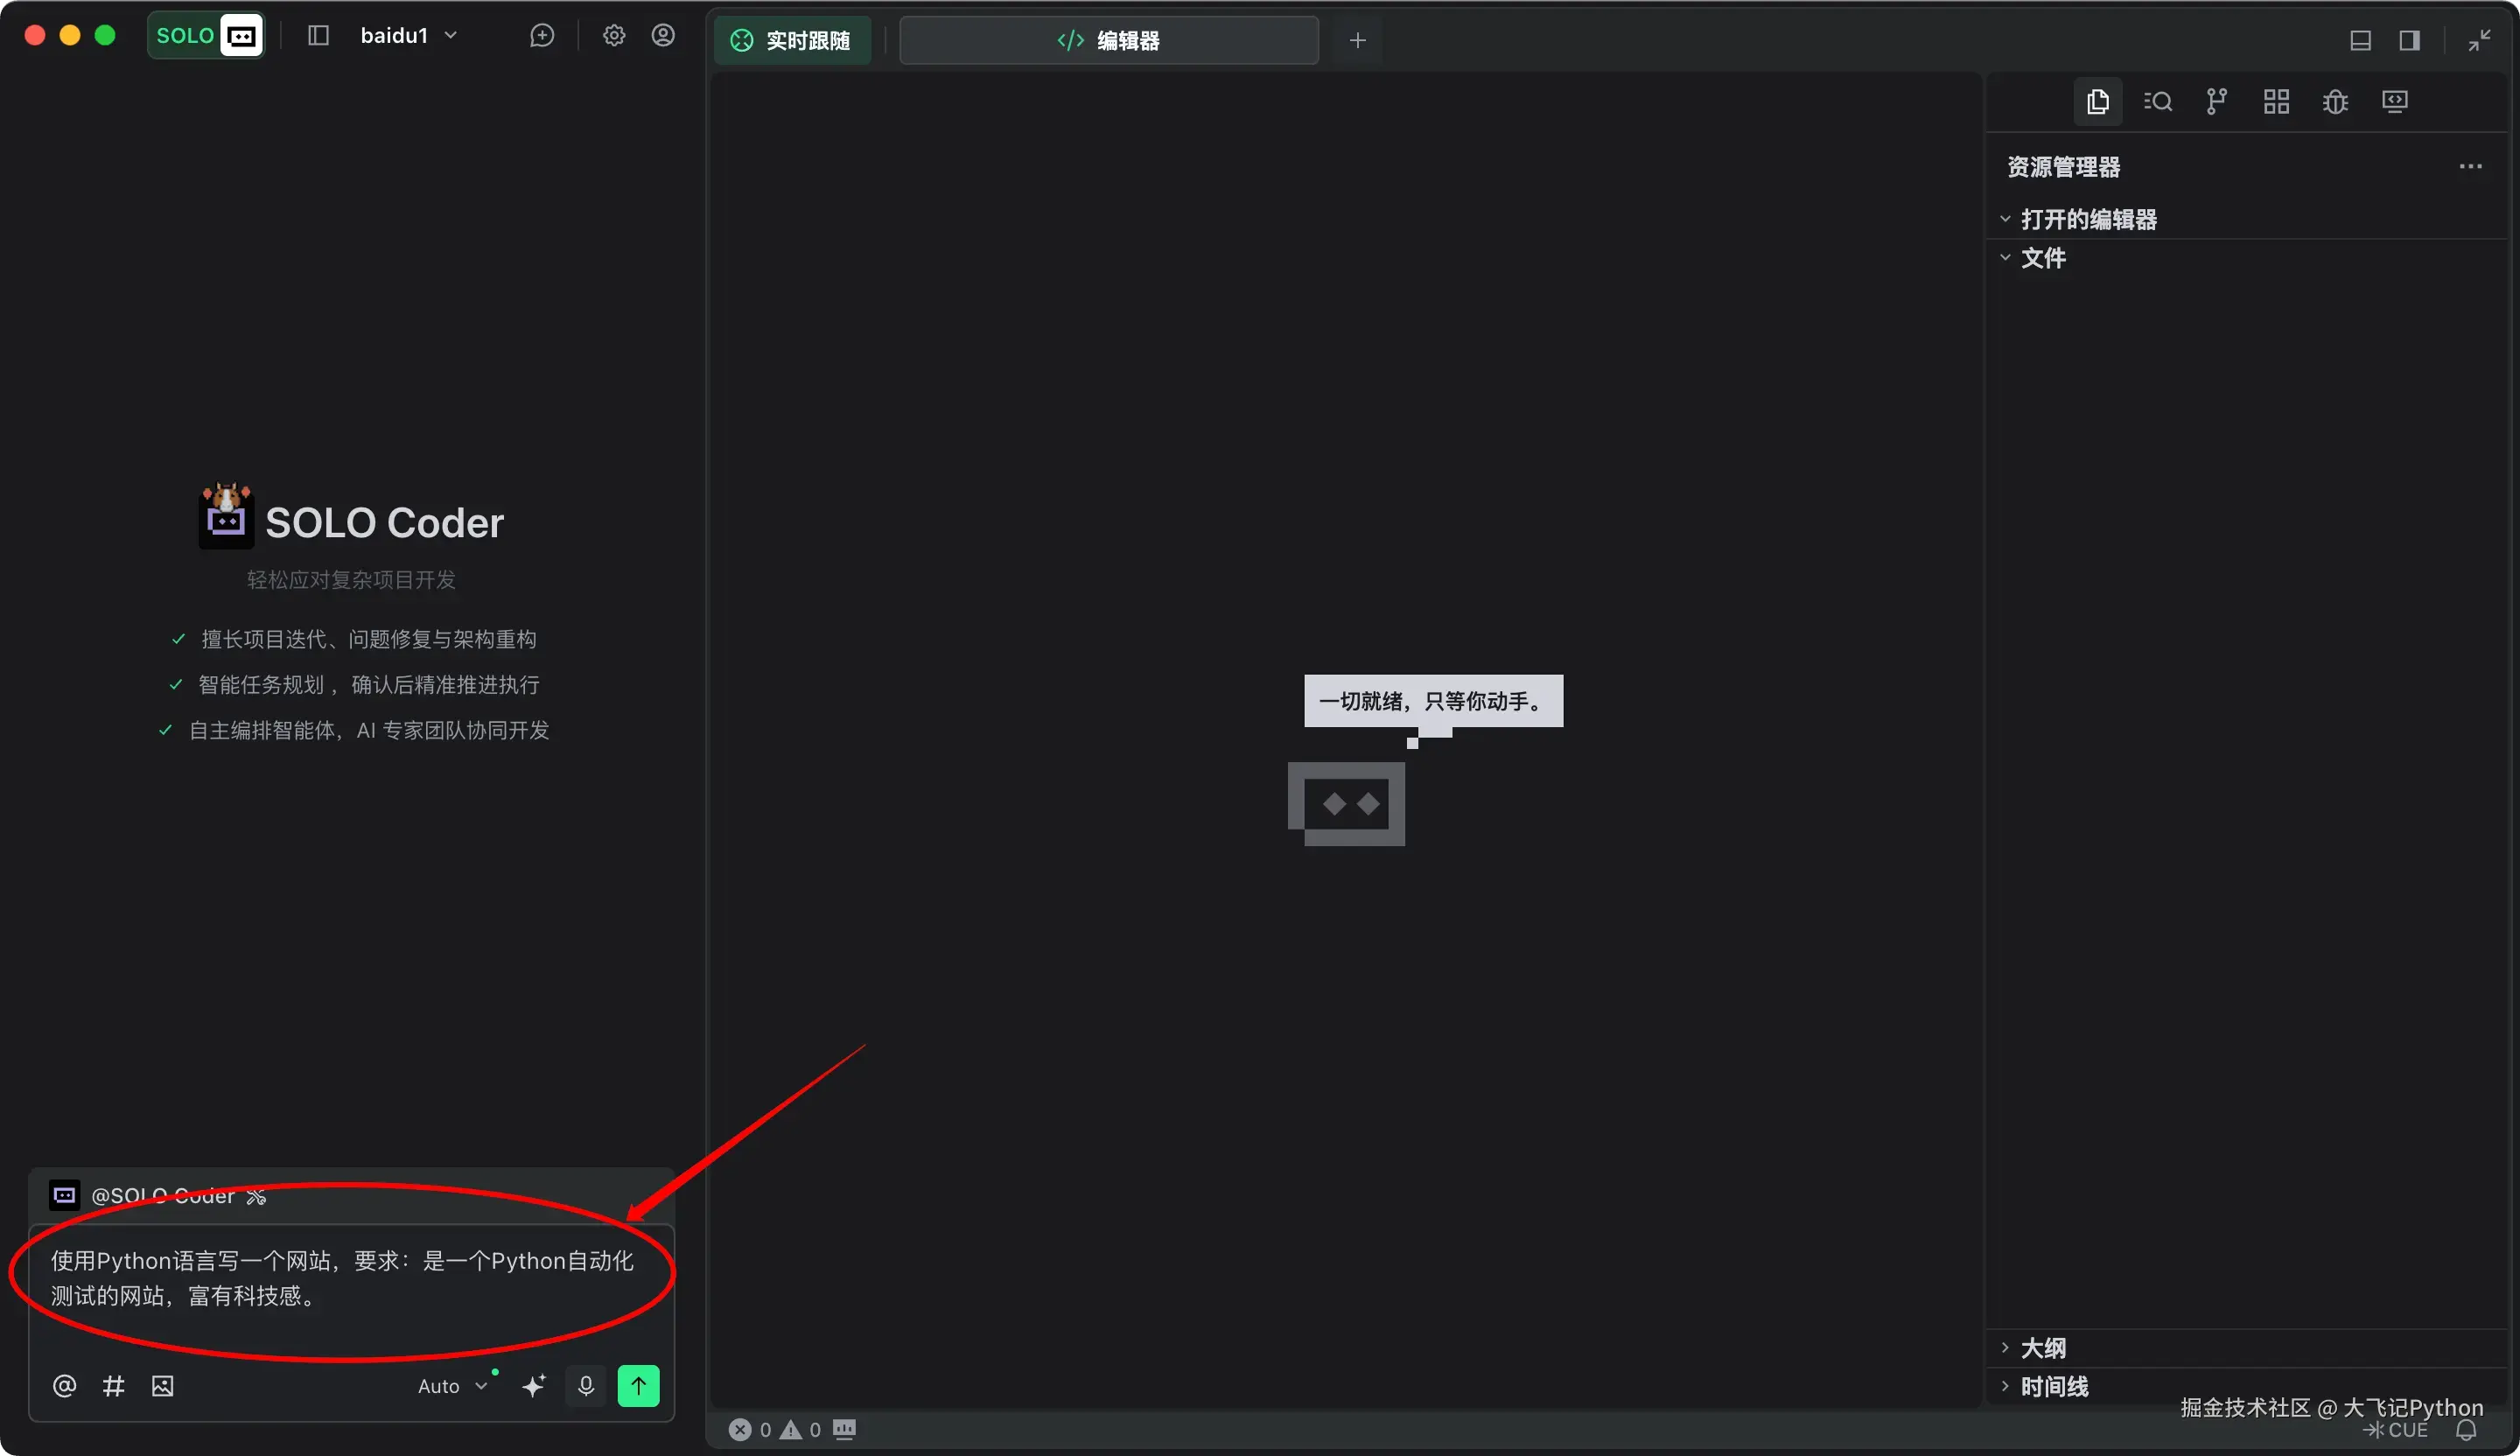This screenshot has width=2520, height=1456.
Task: Open the Source Control branch icon
Action: click(x=2216, y=101)
